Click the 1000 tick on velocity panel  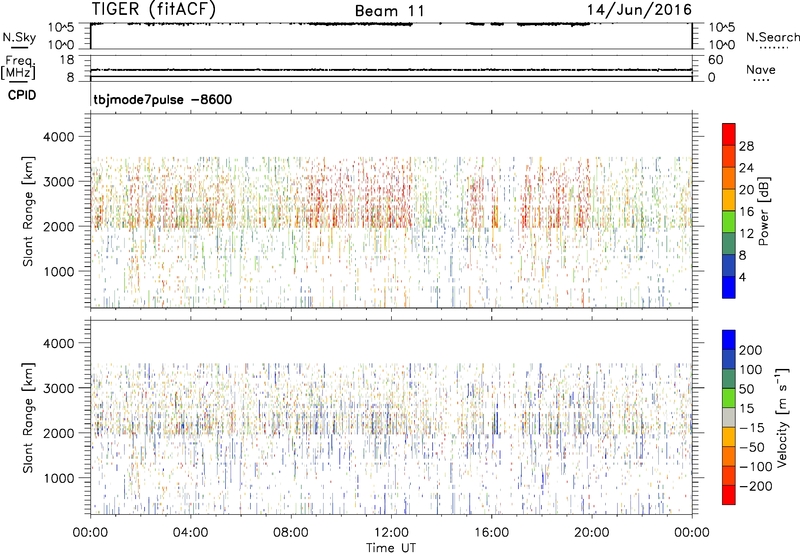coord(58,478)
